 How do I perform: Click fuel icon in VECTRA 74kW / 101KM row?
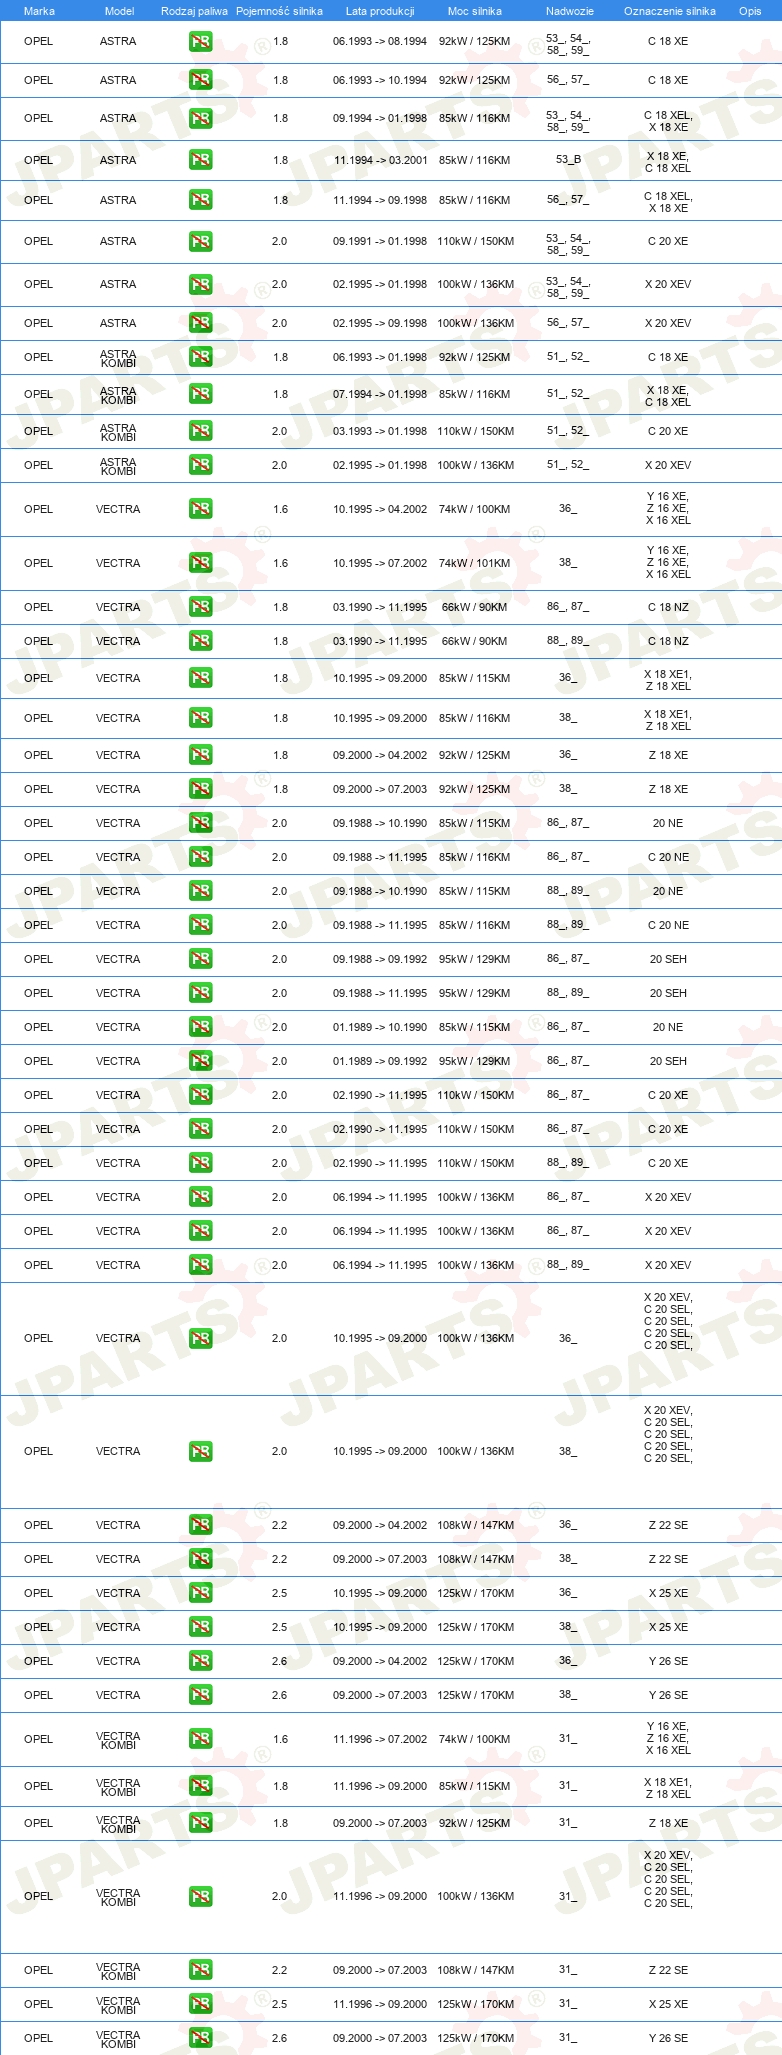(200, 563)
